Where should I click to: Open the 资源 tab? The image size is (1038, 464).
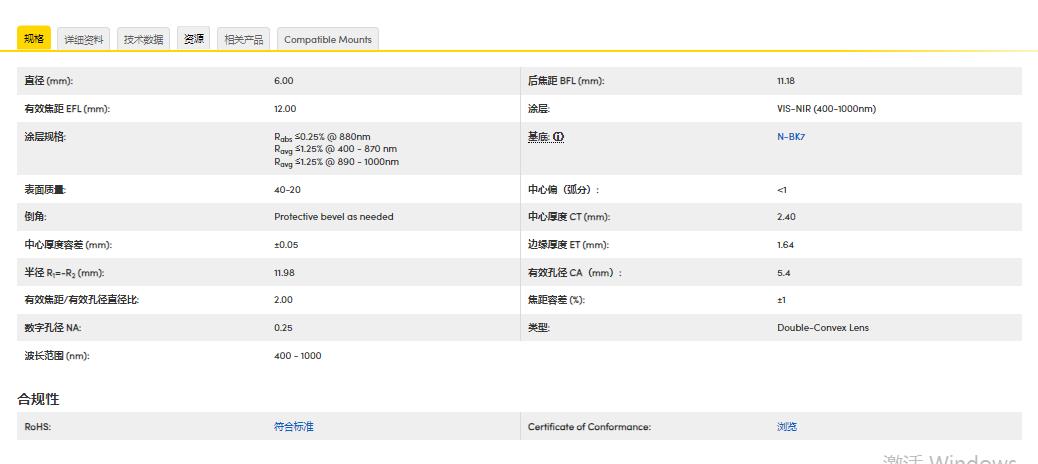coord(194,39)
